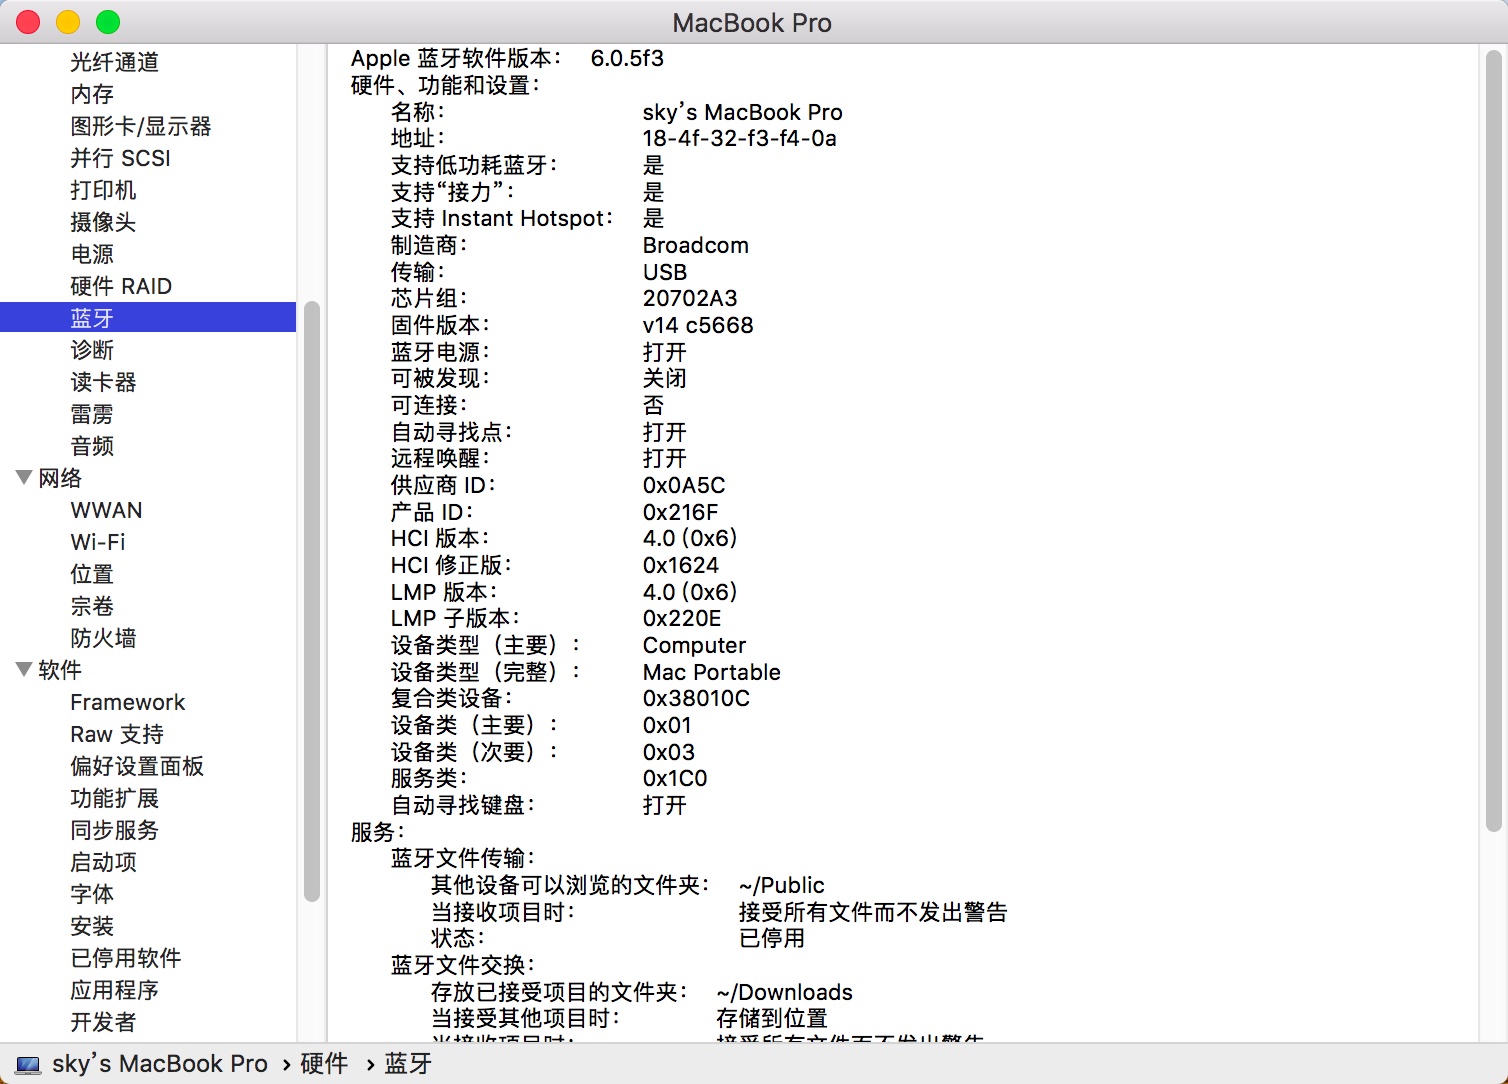
Task: Choose 硬件 RAID in the sidebar
Action: tap(121, 286)
